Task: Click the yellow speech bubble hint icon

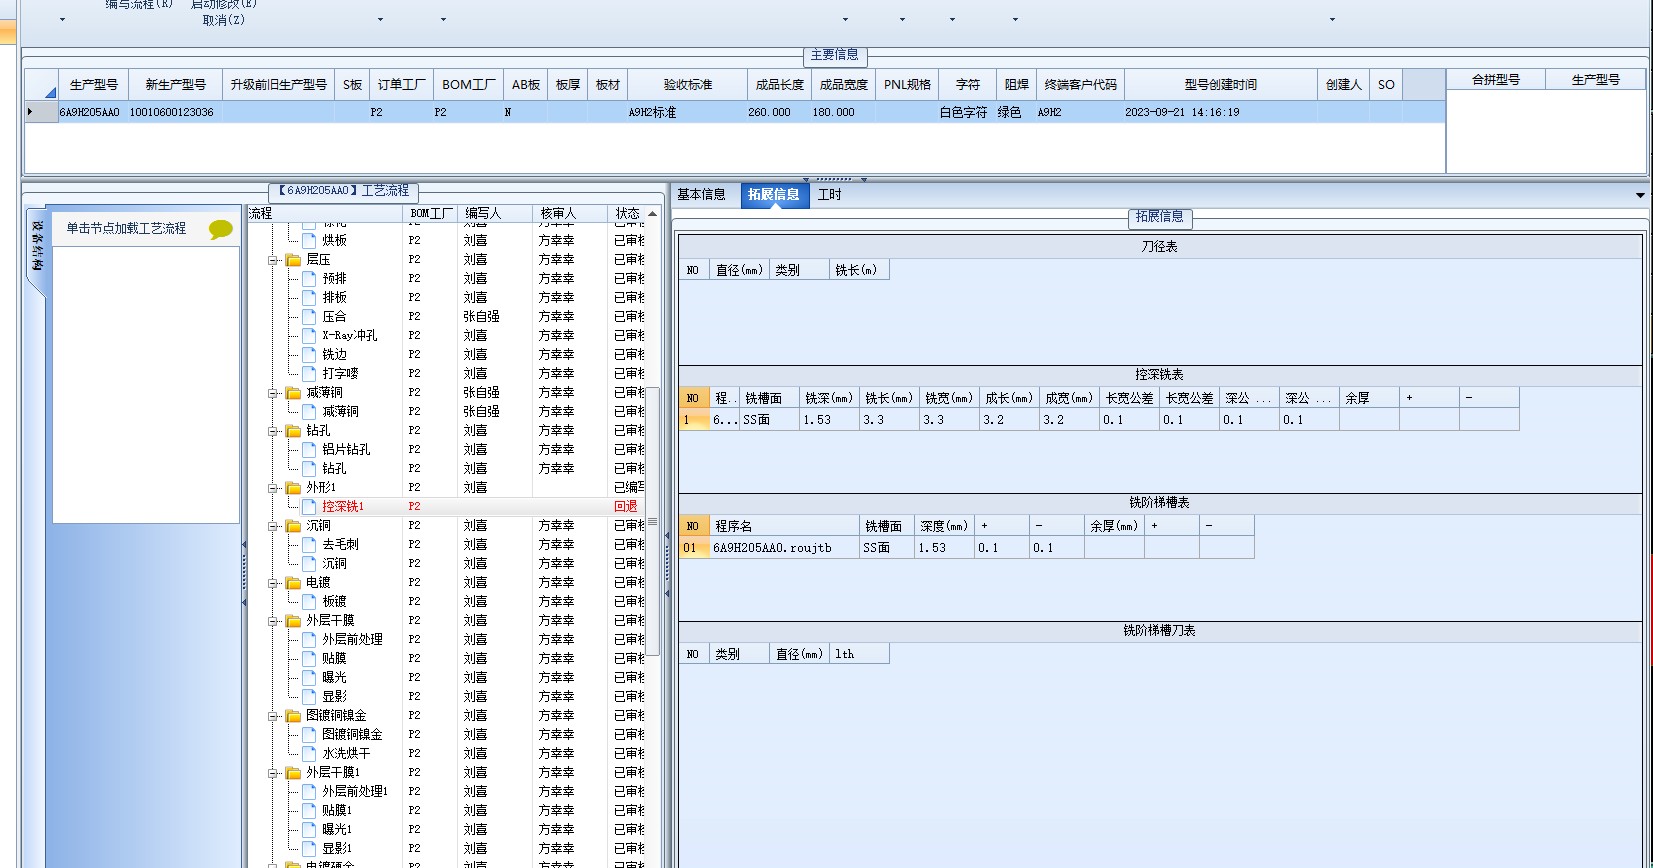Action: click(220, 229)
